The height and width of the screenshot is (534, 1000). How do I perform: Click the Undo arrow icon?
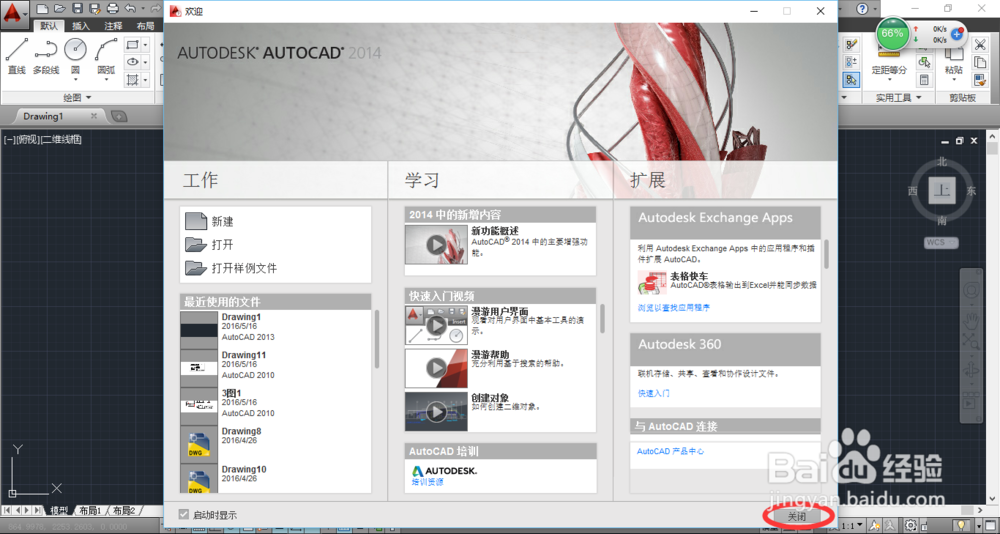pos(130,8)
